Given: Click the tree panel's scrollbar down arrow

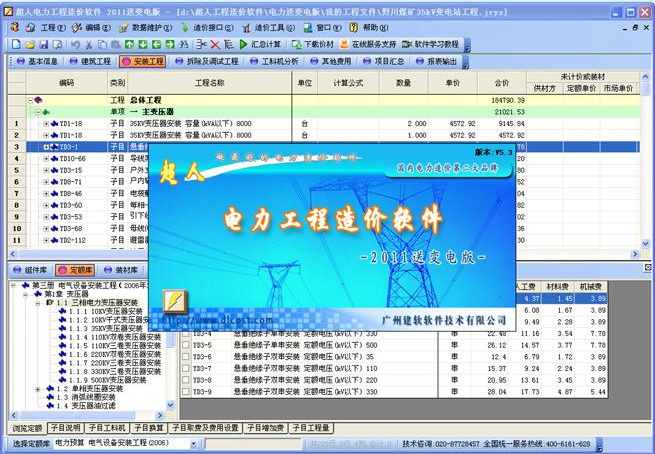Looking at the screenshot, I should 170,405.
